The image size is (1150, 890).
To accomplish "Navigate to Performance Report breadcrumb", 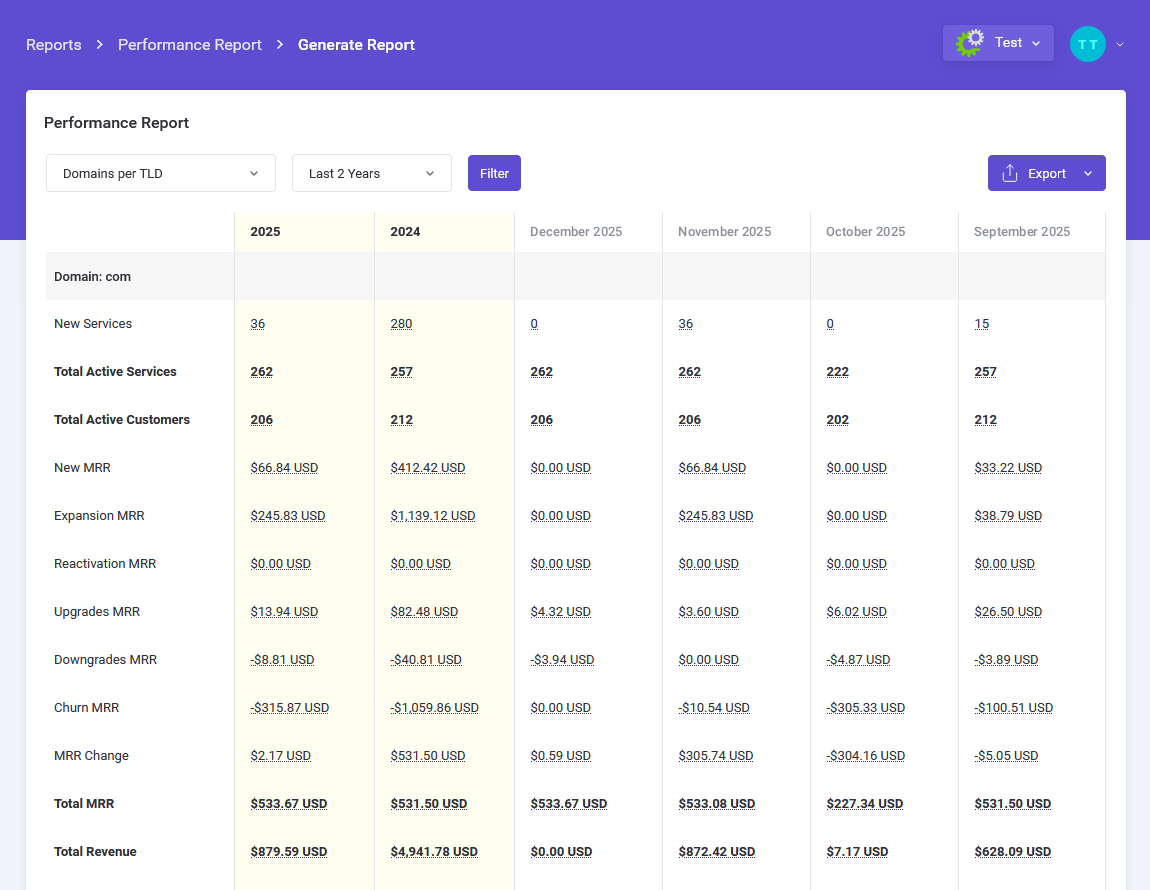I will pyautogui.click(x=190, y=45).
